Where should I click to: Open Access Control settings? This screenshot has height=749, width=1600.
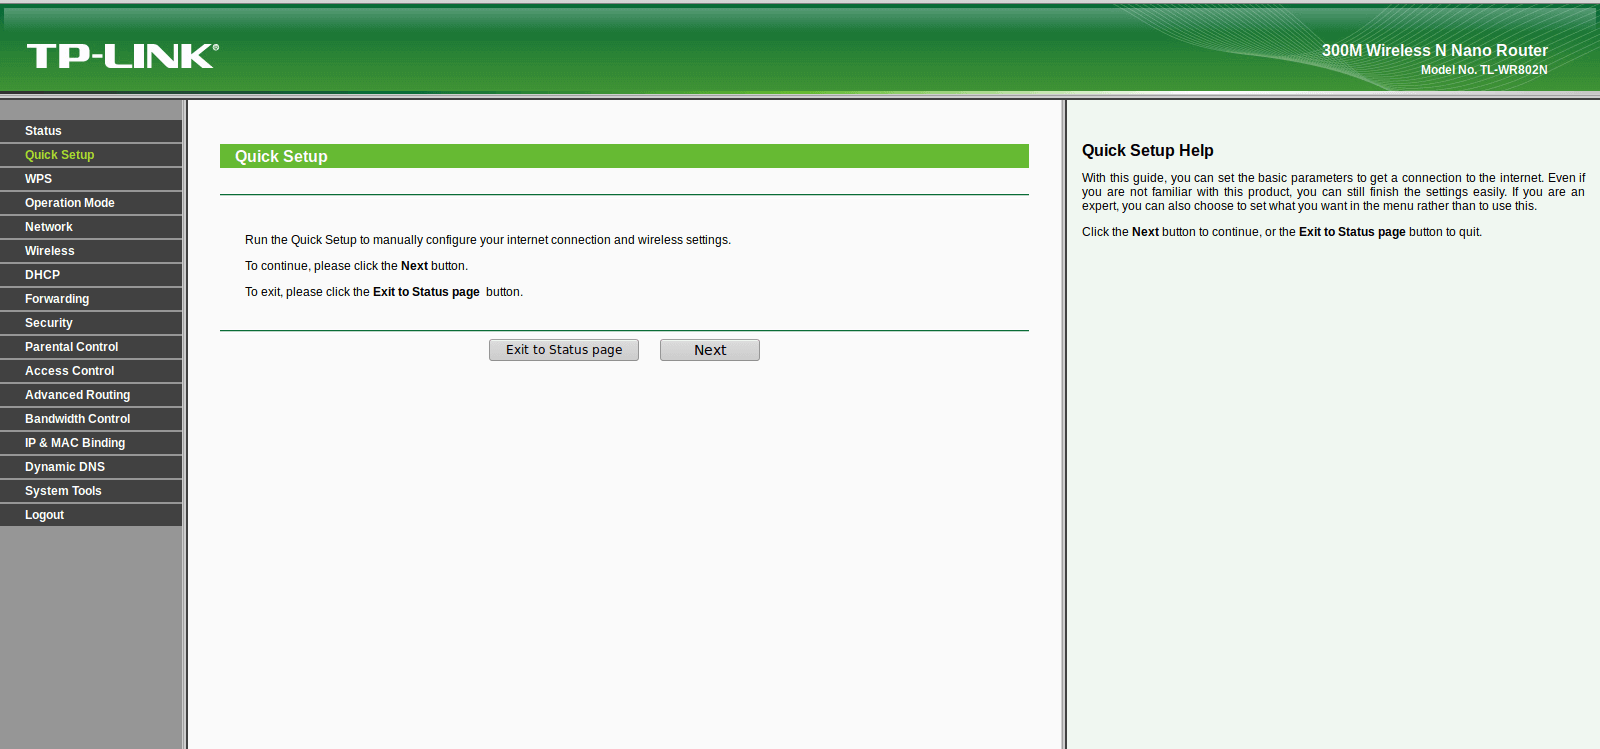click(91, 371)
